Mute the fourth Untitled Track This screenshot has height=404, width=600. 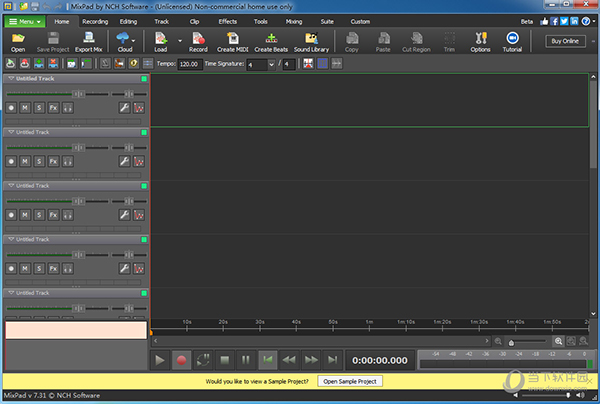25,269
